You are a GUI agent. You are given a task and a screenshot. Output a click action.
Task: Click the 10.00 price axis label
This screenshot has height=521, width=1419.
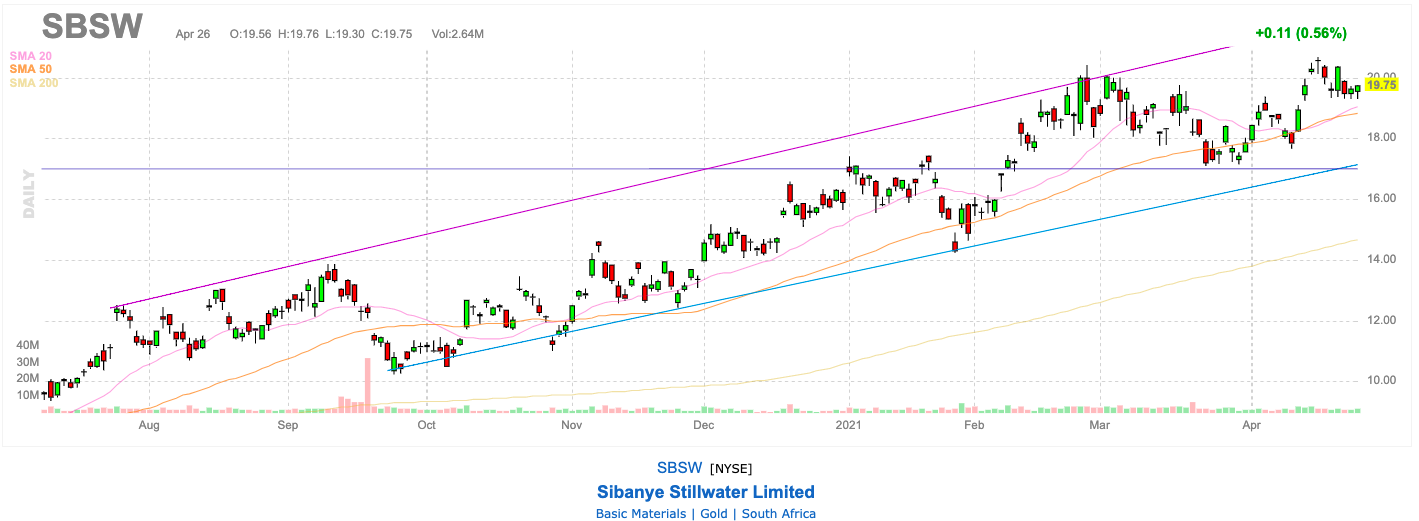1382,380
